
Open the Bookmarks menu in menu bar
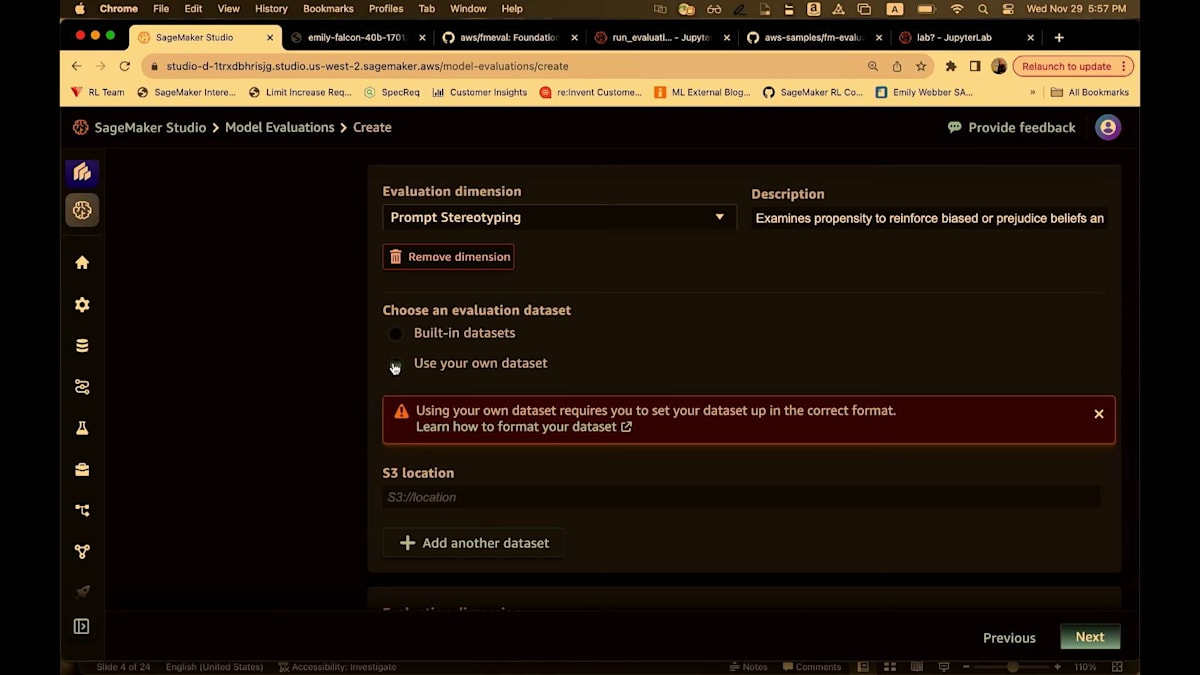point(329,9)
